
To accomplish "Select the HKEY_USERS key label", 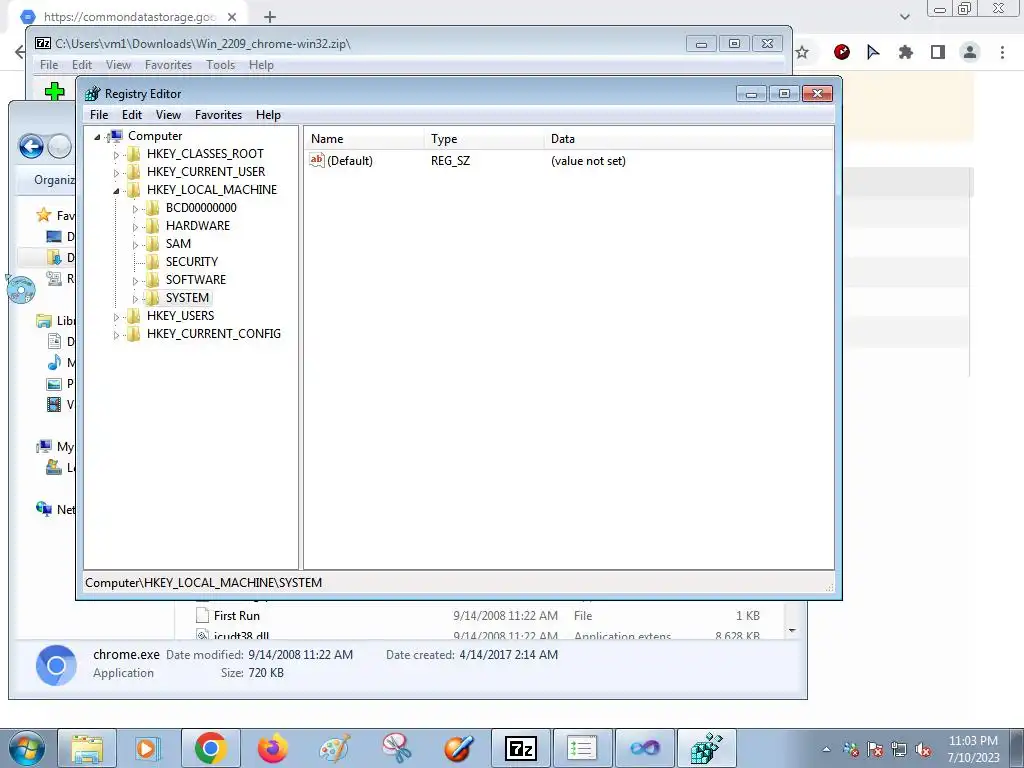I will pyautogui.click(x=181, y=315).
